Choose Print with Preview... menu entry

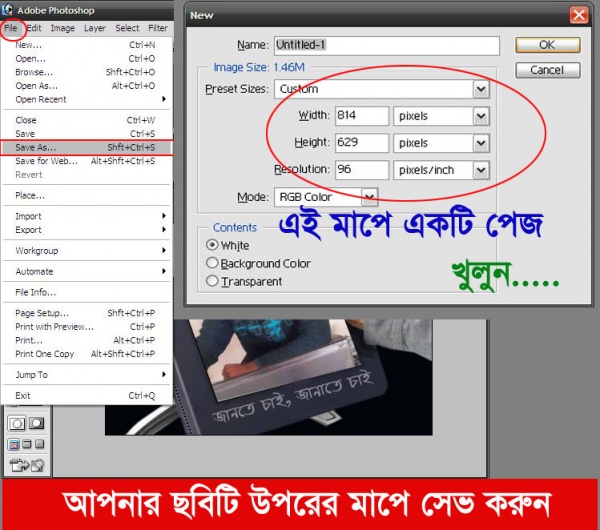pyautogui.click(x=86, y=327)
